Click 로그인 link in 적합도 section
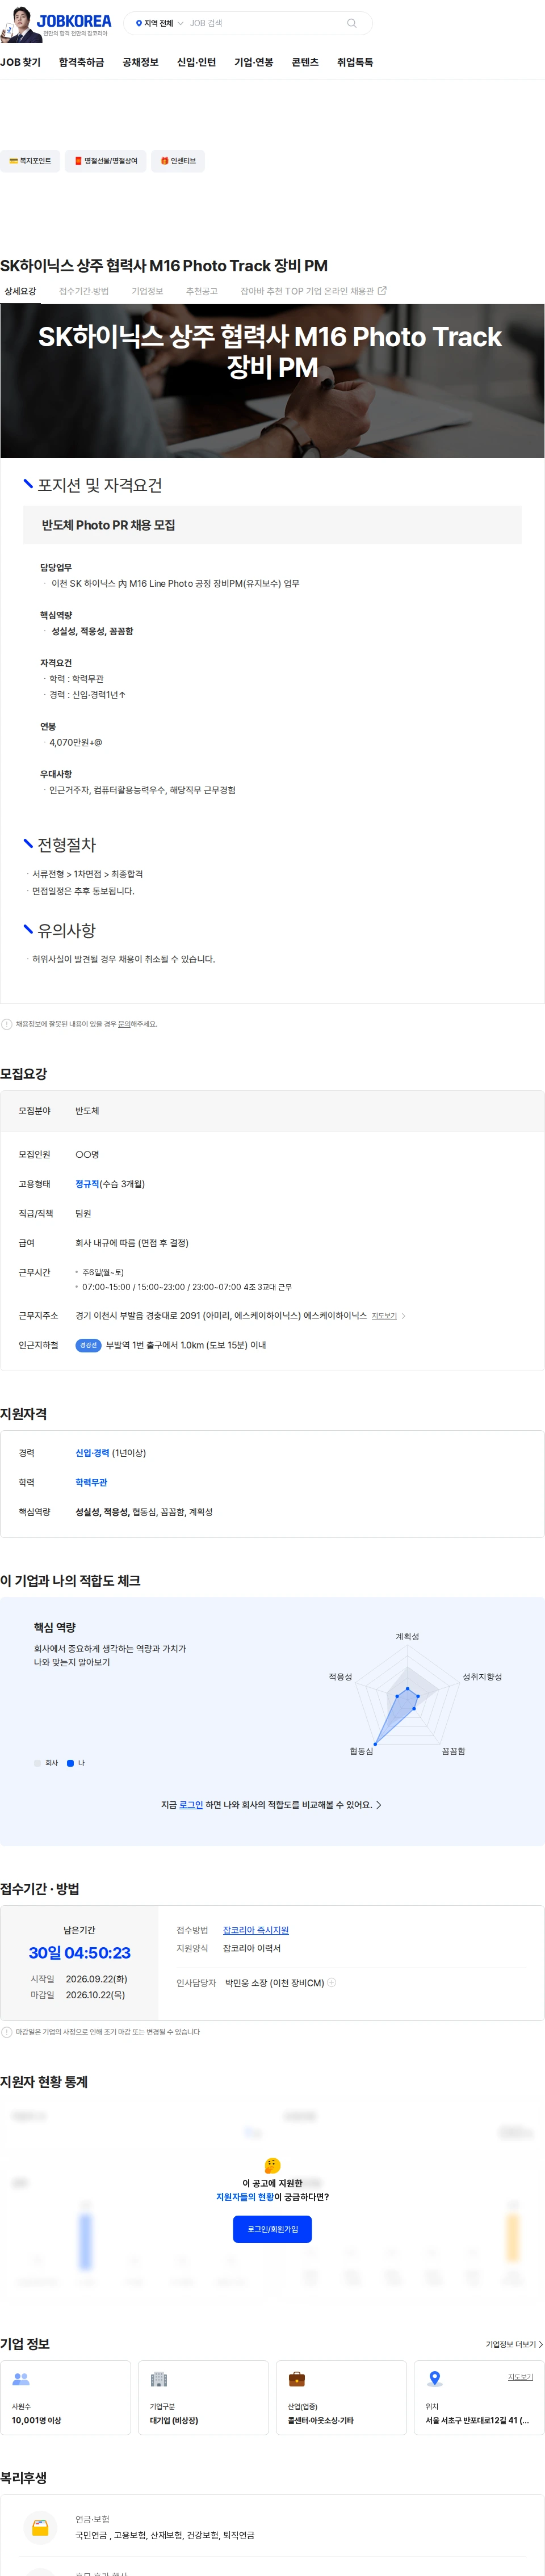The width and height of the screenshot is (545, 2576). coord(191,1805)
